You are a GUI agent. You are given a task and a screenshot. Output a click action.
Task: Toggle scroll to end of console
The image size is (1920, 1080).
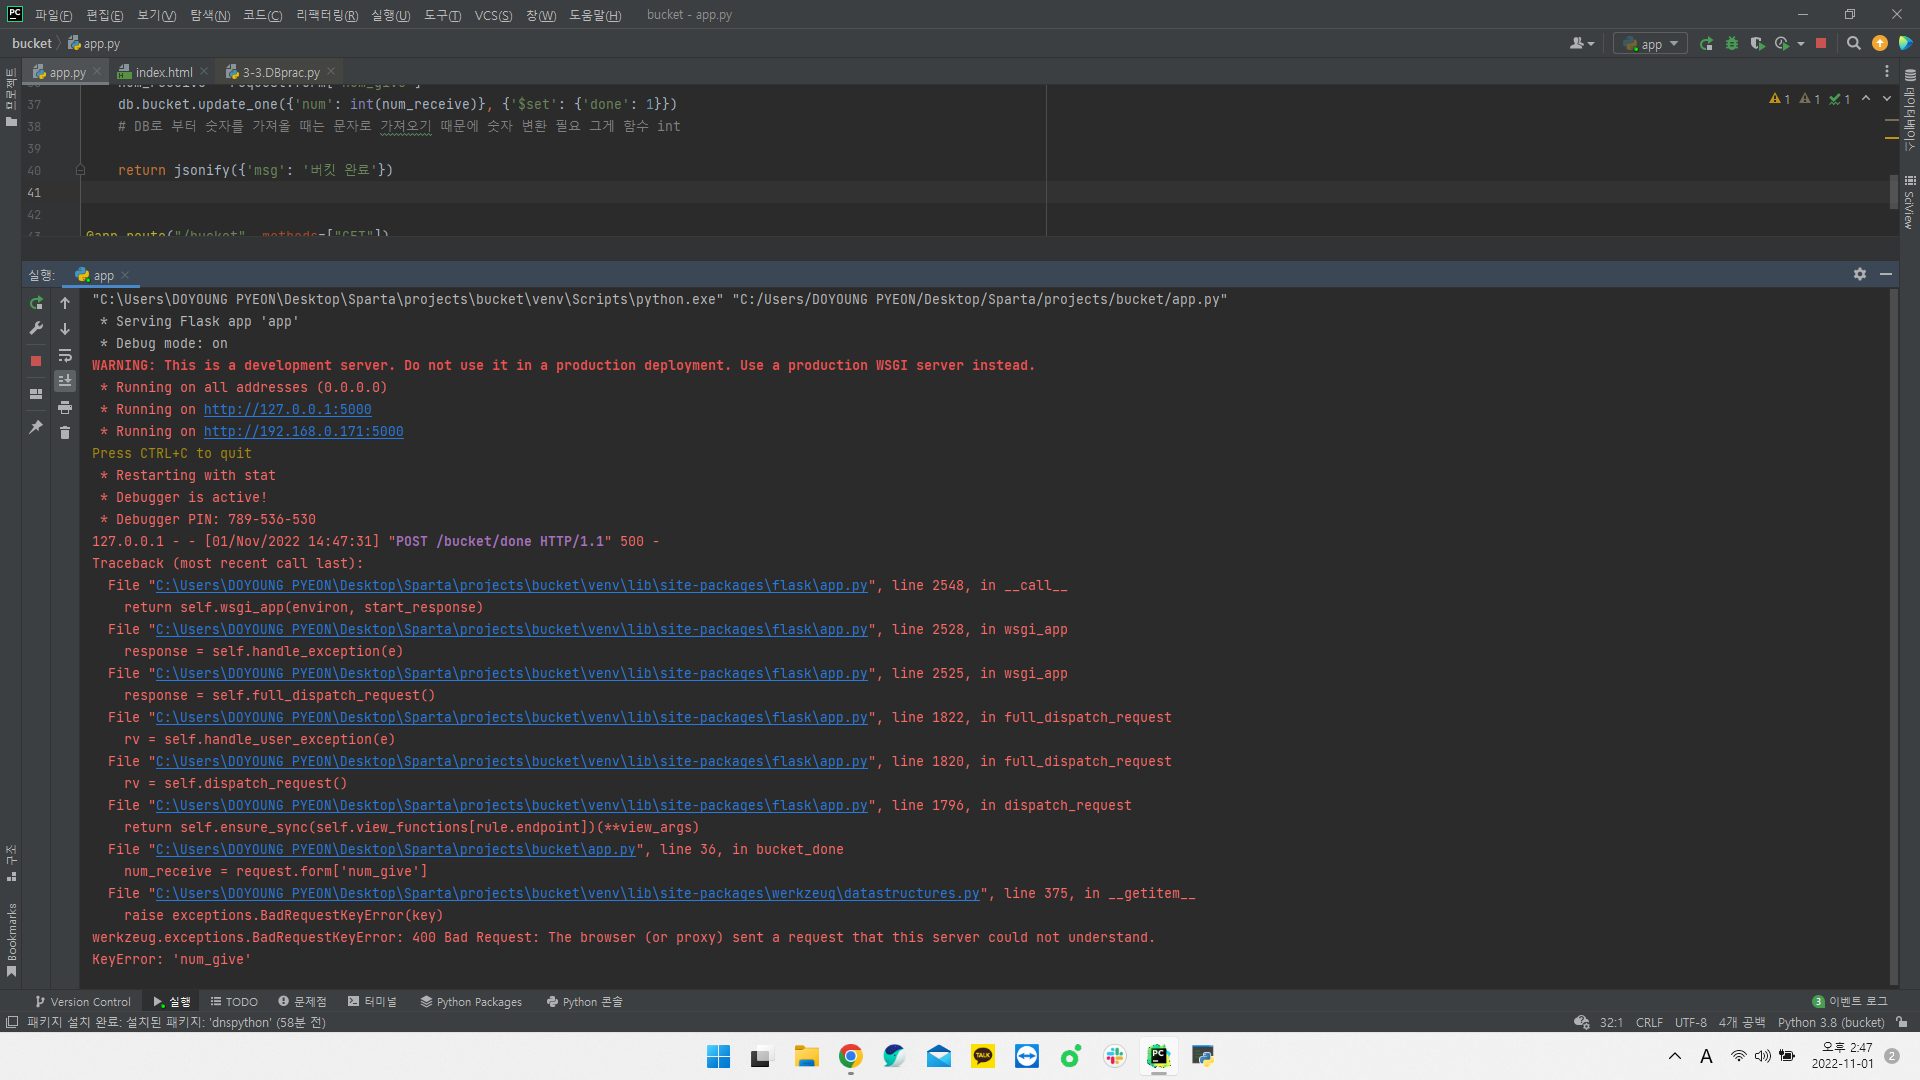click(65, 381)
